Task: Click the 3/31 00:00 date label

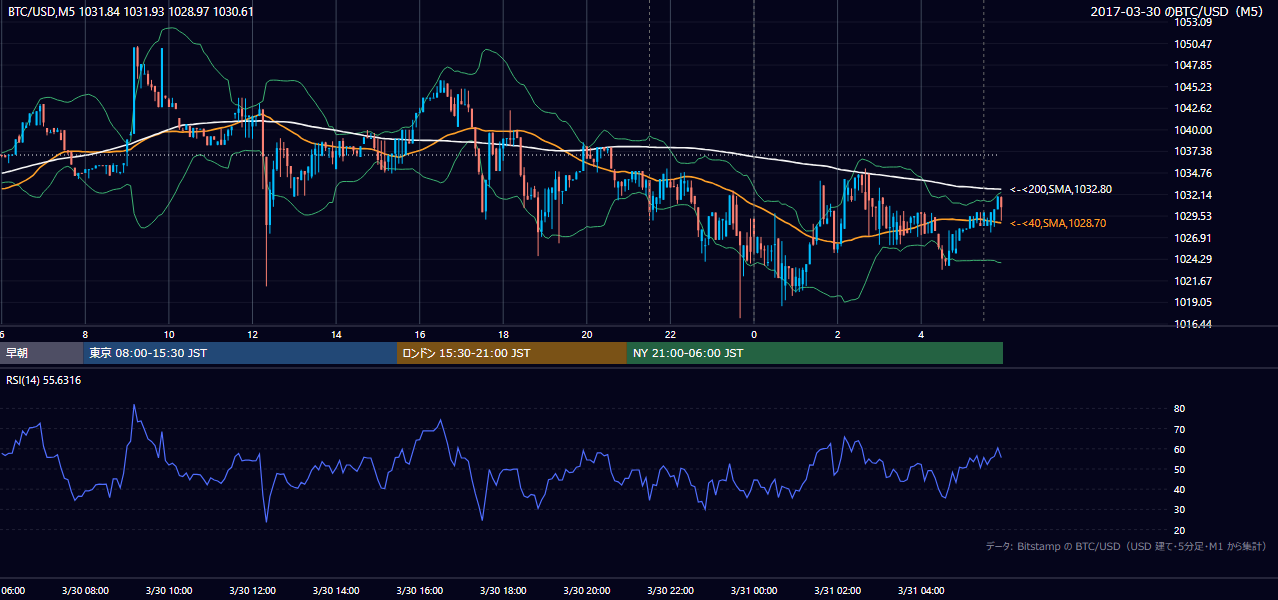Action: [x=754, y=591]
